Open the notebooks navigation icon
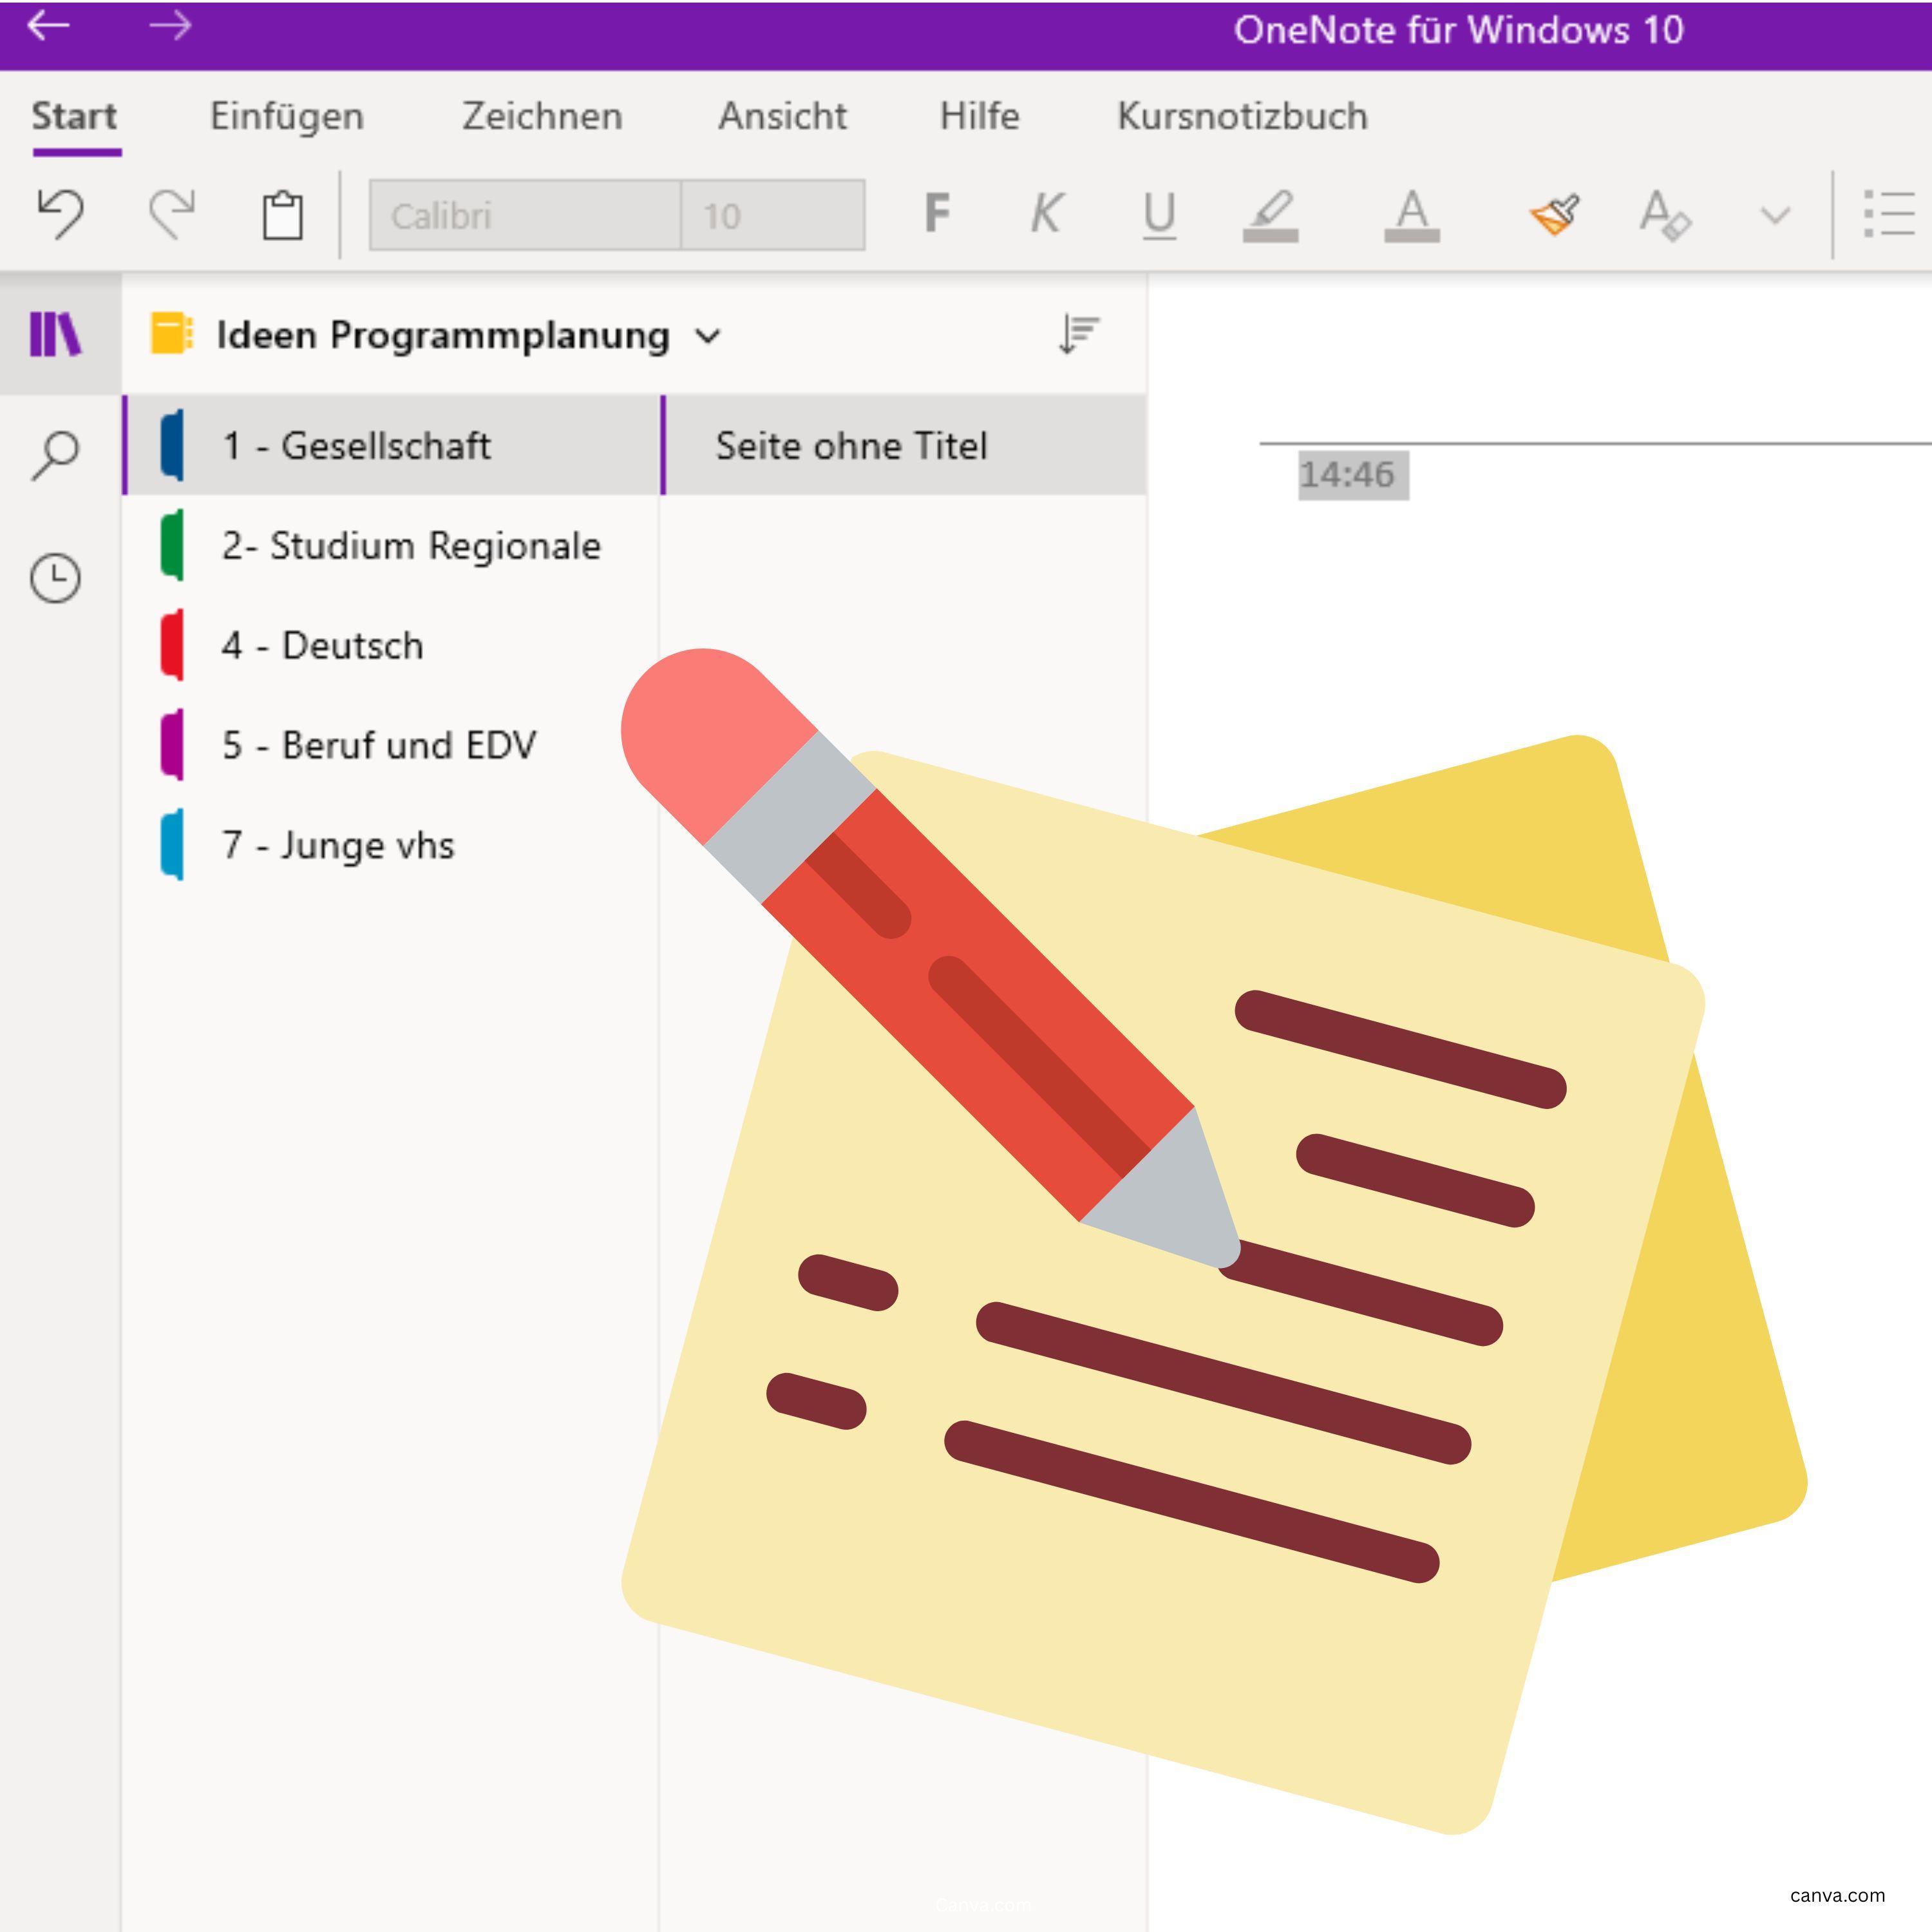The width and height of the screenshot is (1932, 1932). (56, 334)
